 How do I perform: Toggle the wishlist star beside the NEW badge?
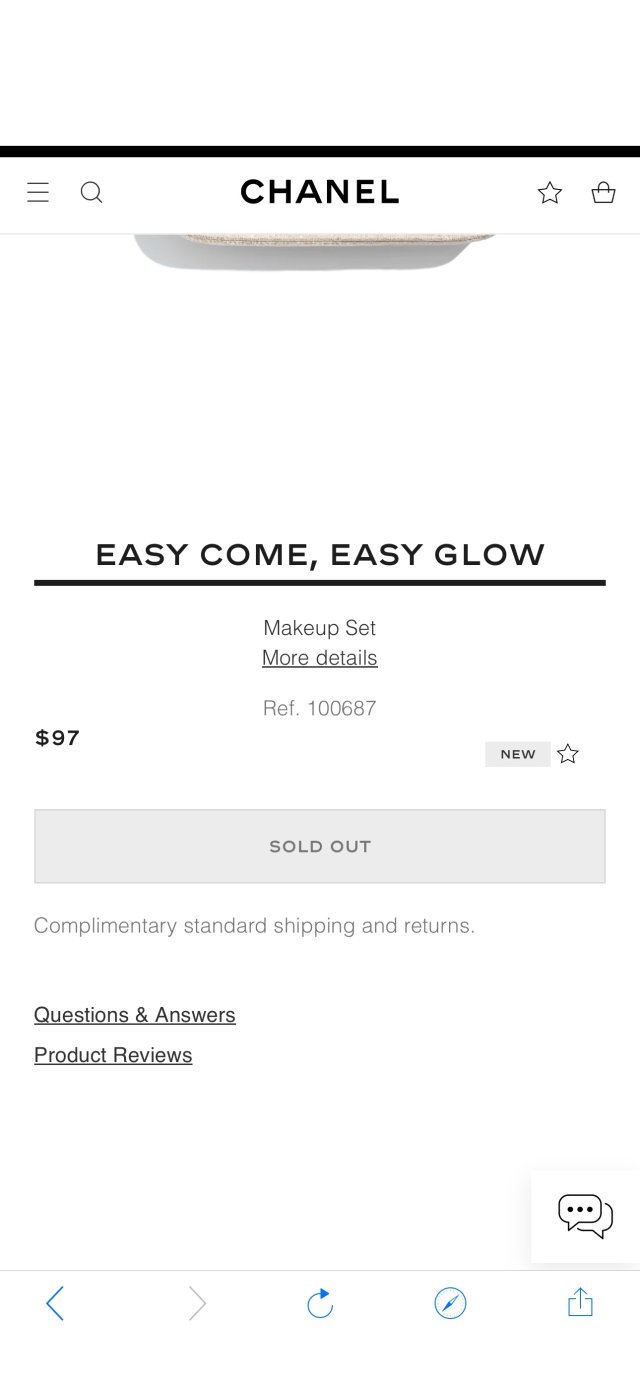point(567,754)
